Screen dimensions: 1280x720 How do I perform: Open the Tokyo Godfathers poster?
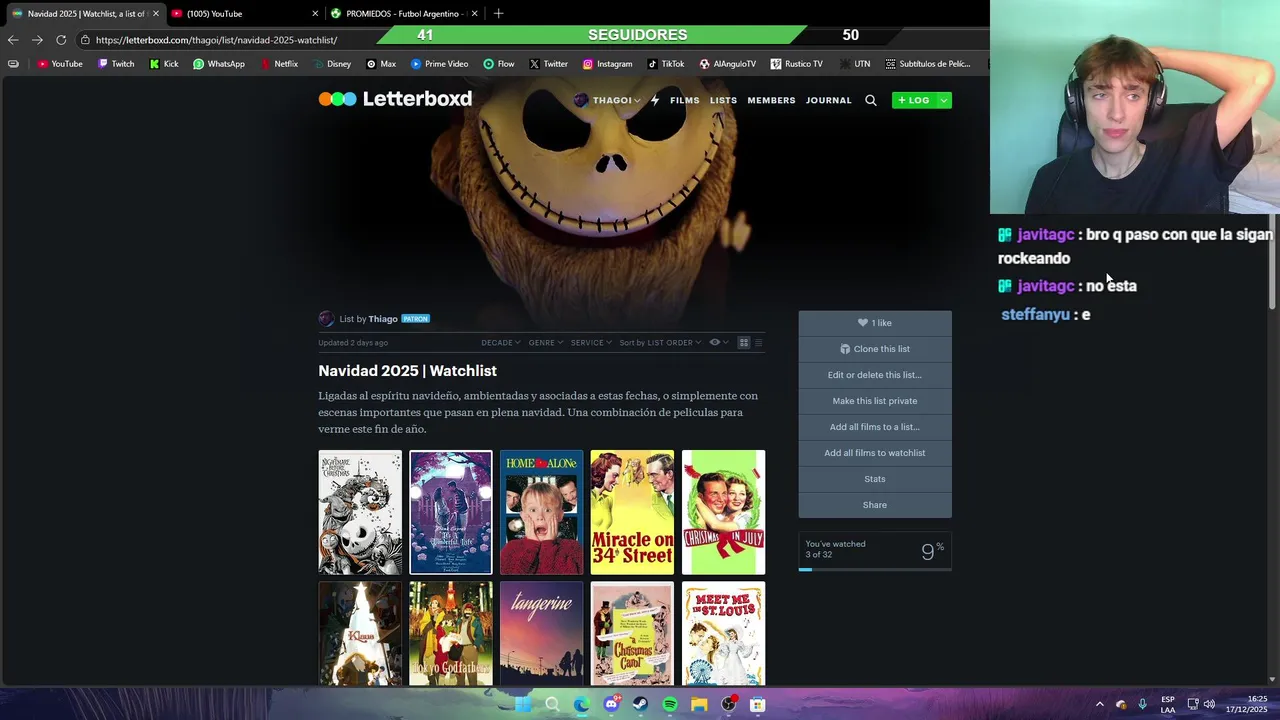coord(451,634)
